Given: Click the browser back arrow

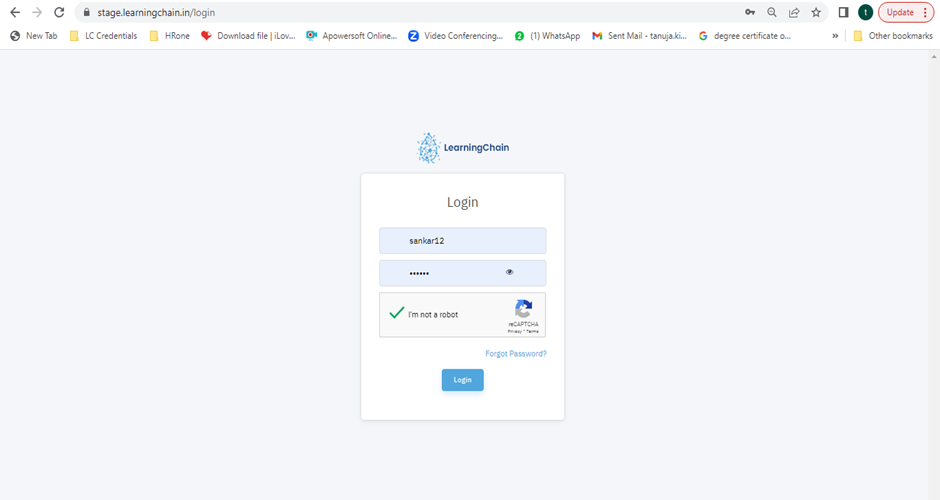Looking at the screenshot, I should point(15,13).
